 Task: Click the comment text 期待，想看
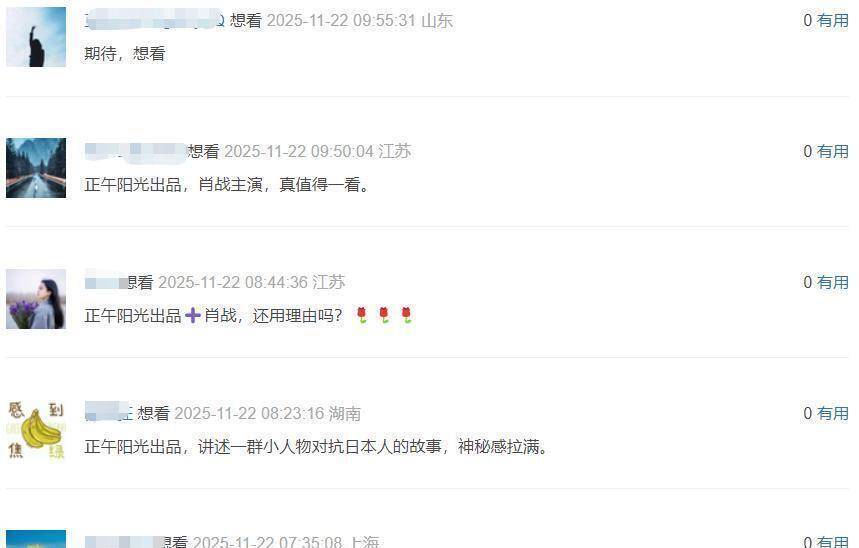click(125, 54)
